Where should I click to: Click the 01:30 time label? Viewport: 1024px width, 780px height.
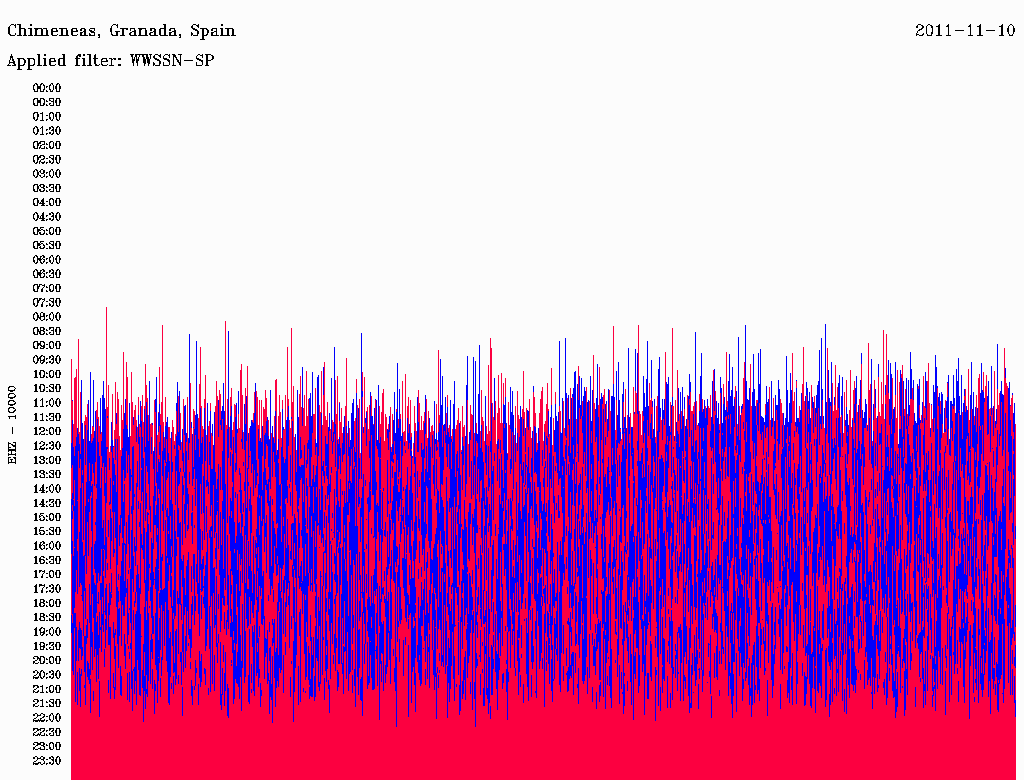[x=47, y=131]
